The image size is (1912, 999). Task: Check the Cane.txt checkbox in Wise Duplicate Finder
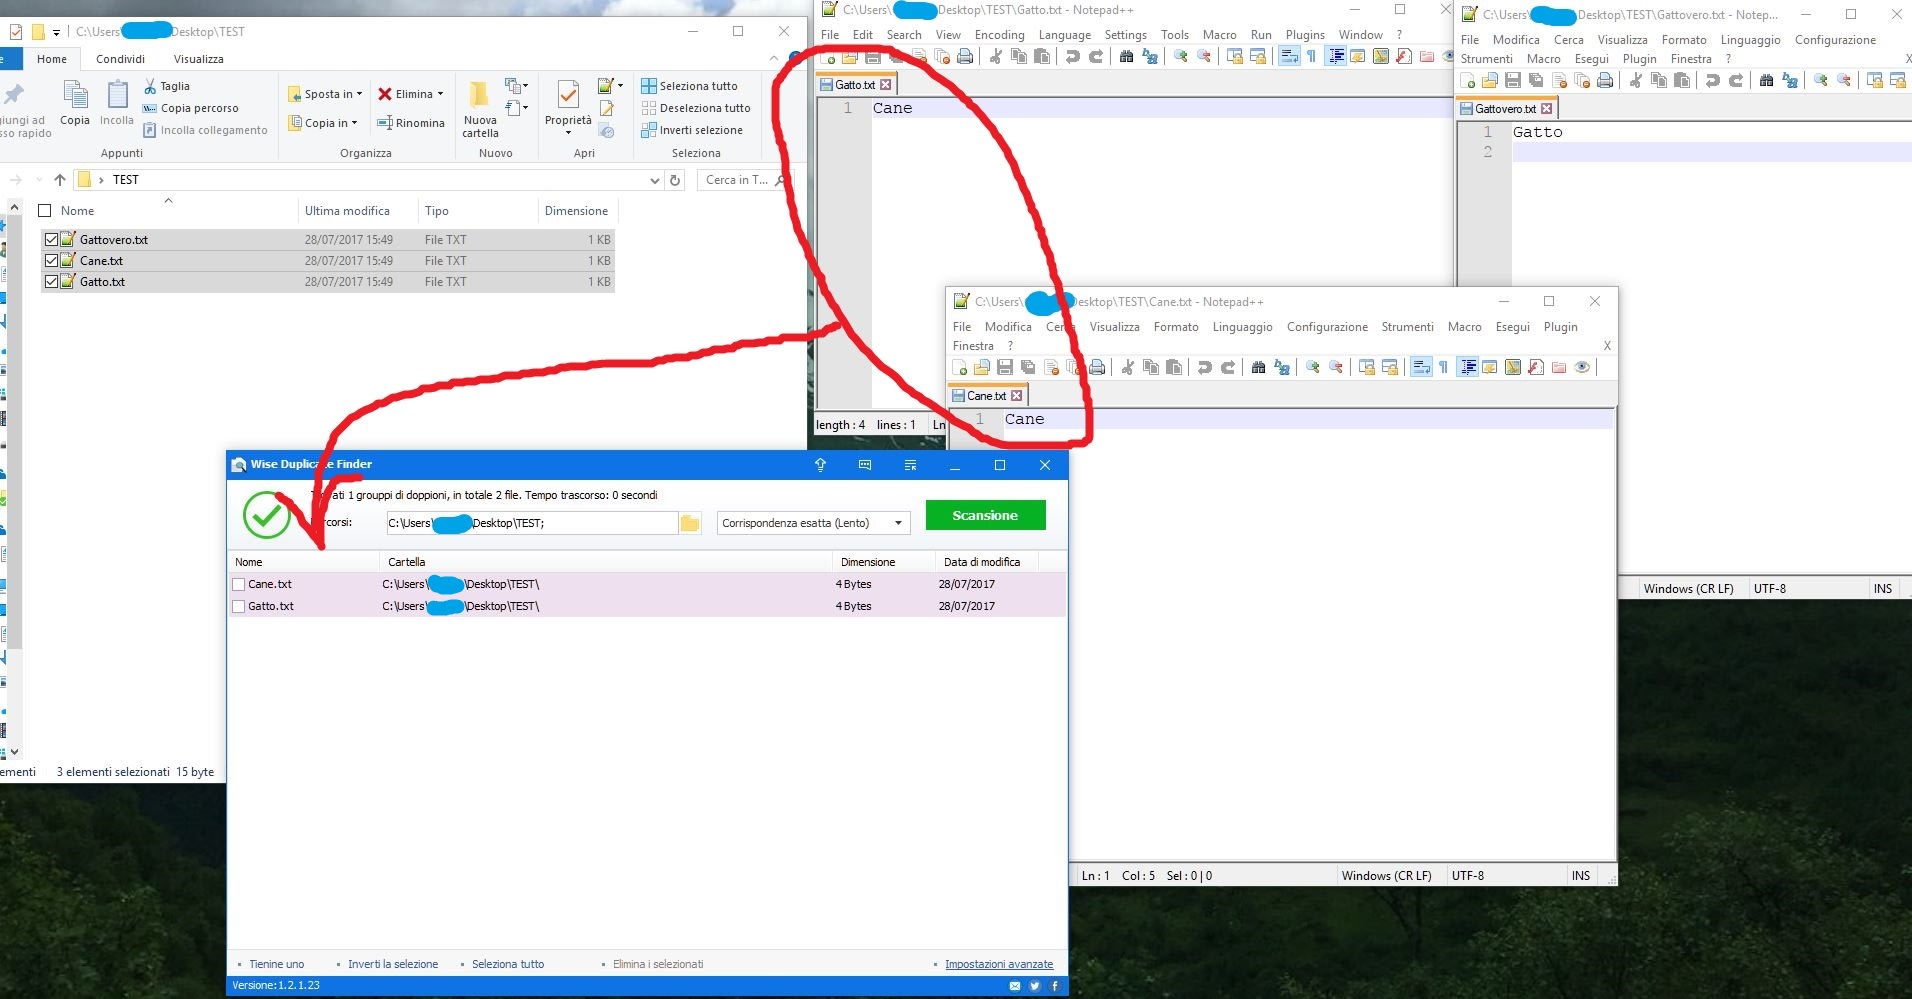(x=239, y=585)
